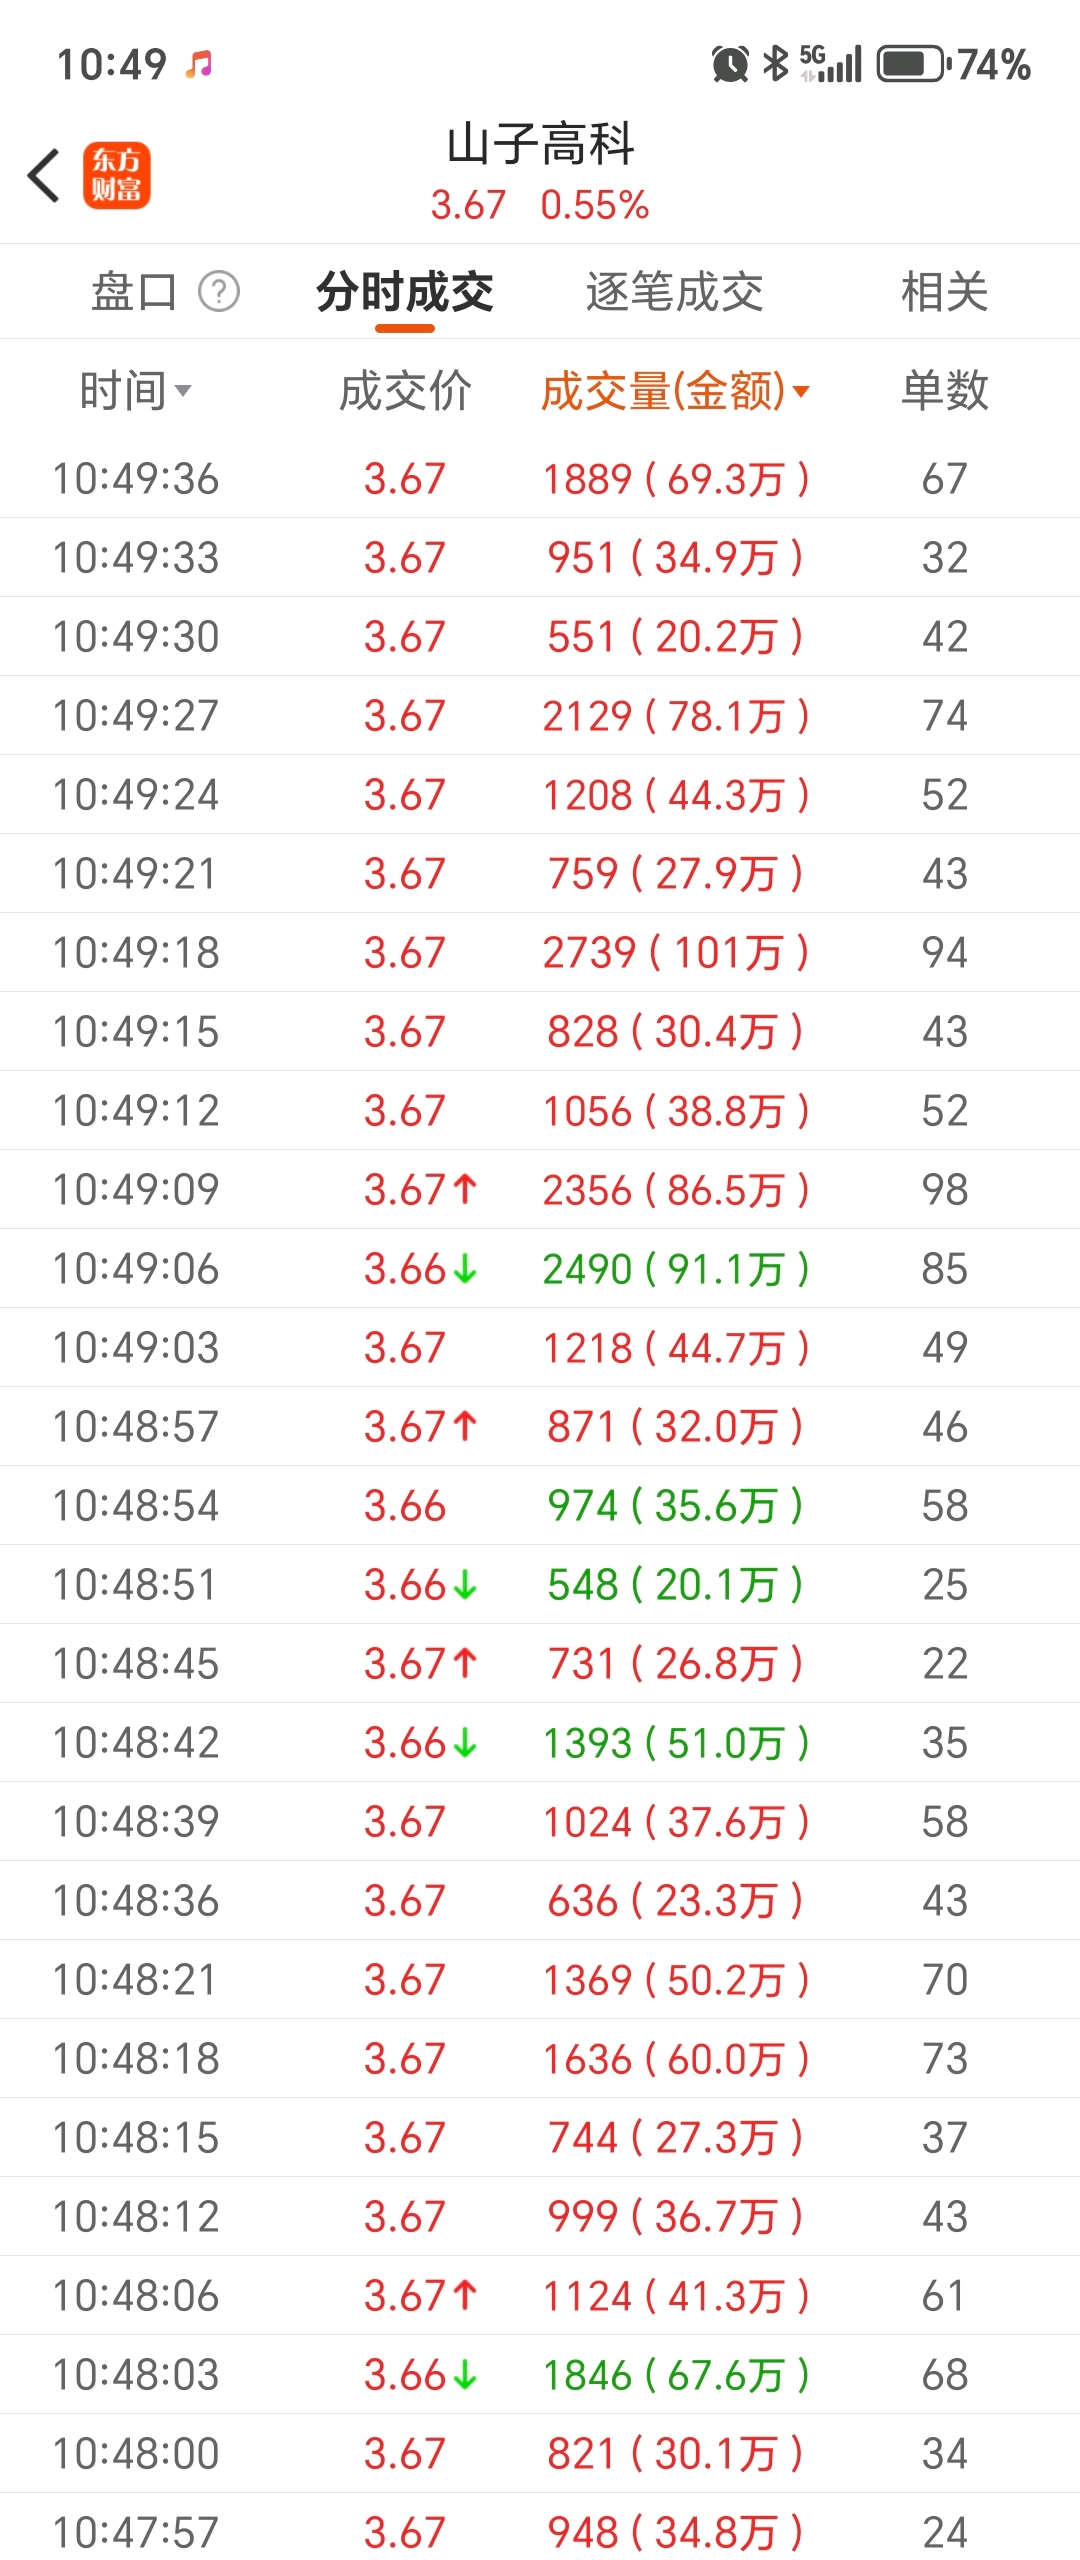Viewport: 1080px width, 2560px height.
Task: Tap the Bluetooth status icon
Action: (775, 64)
